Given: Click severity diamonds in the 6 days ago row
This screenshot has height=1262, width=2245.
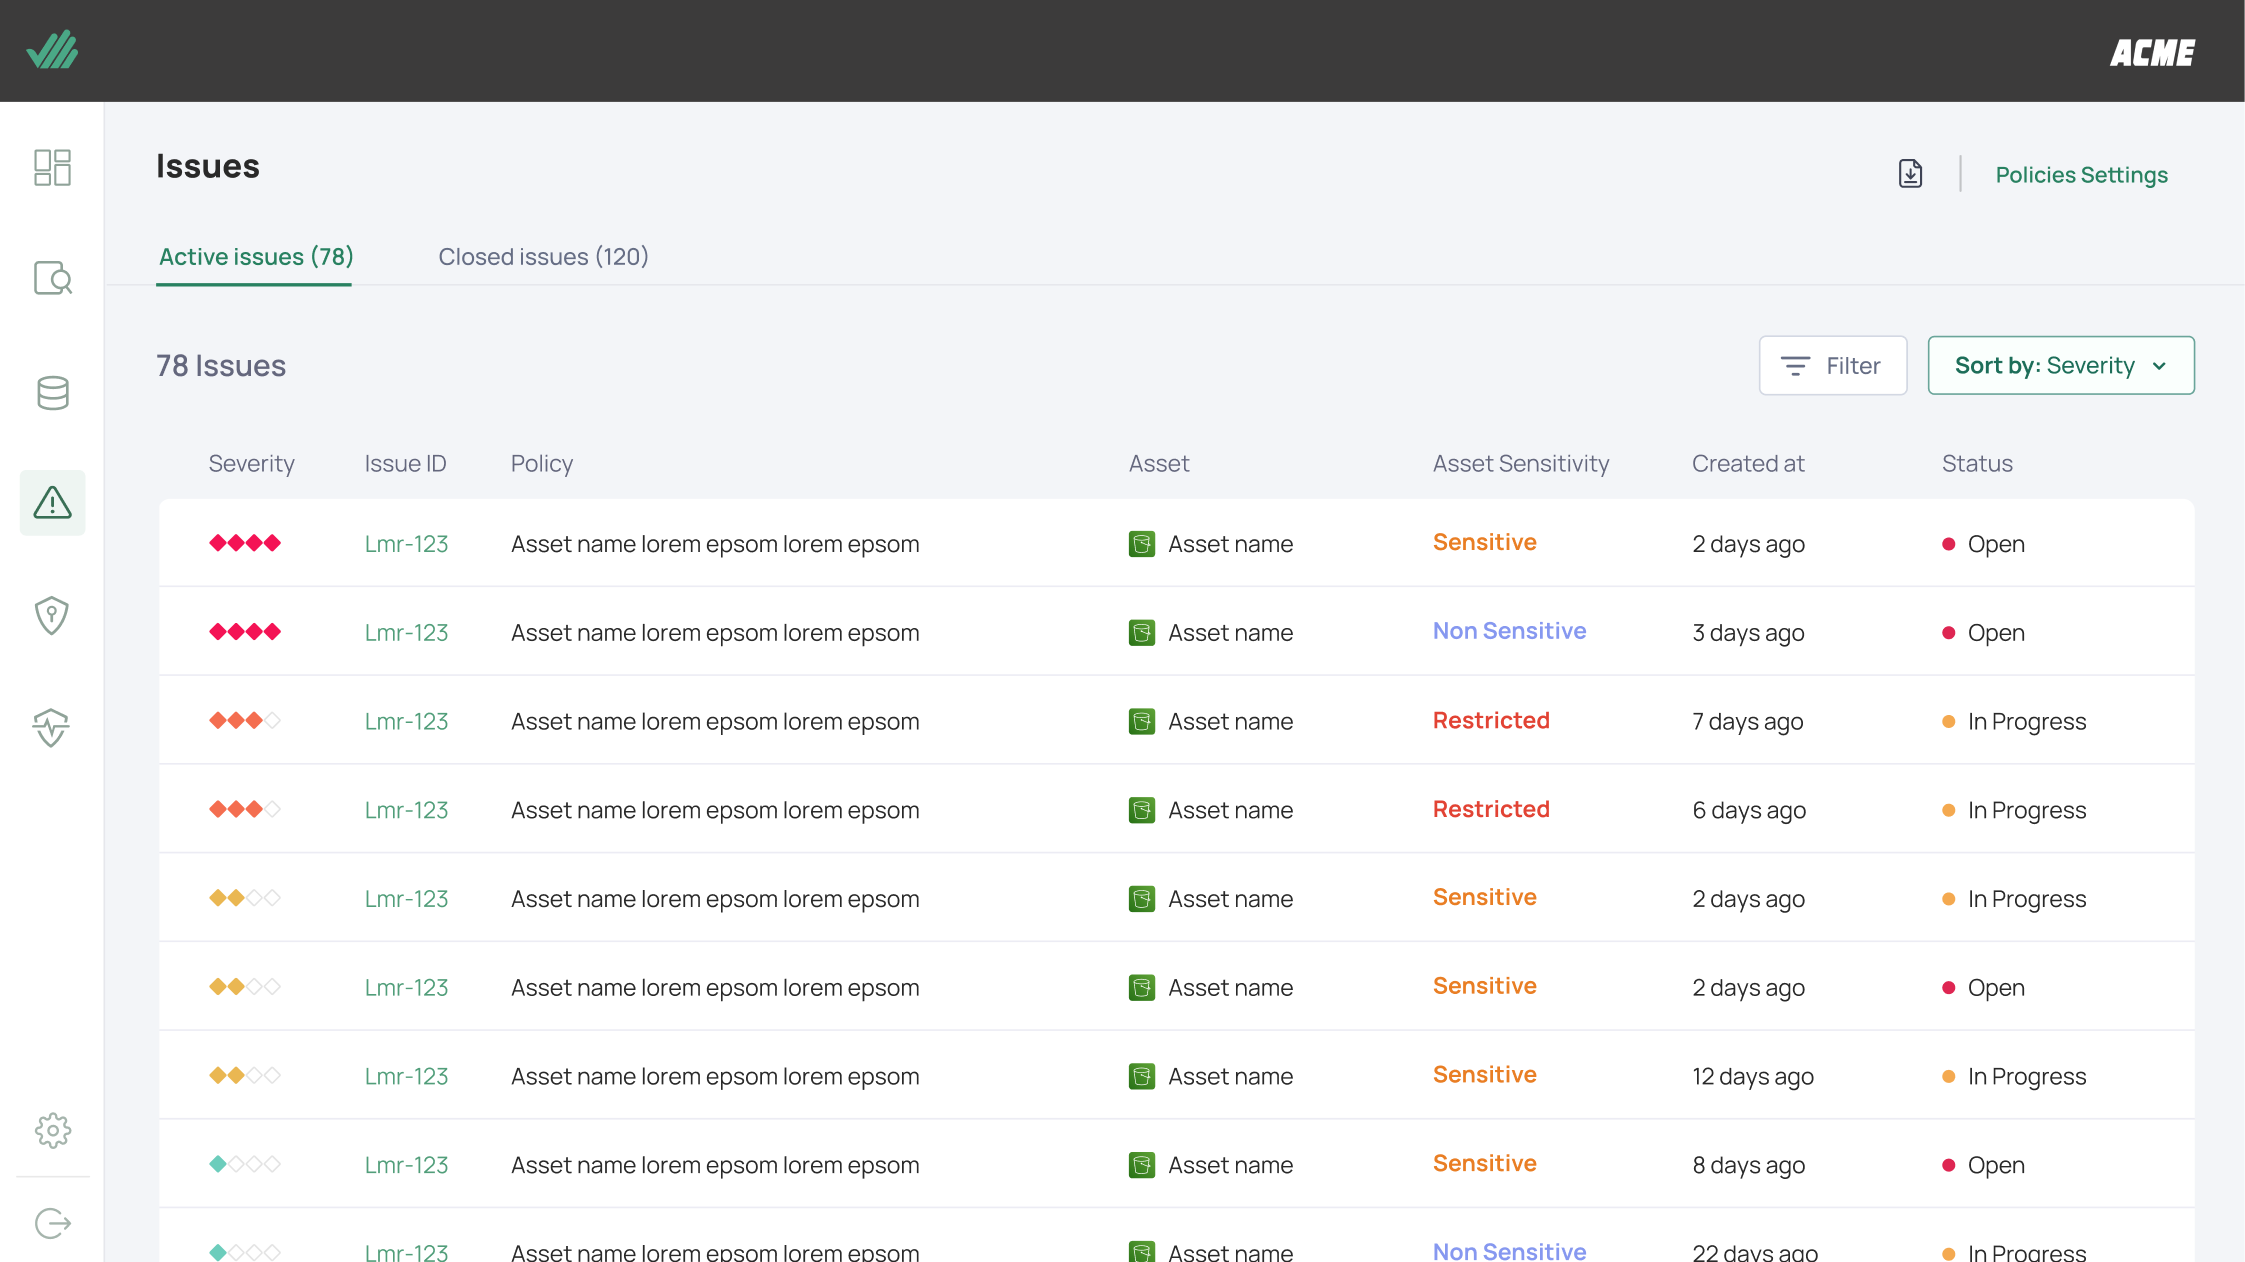Looking at the screenshot, I should click(245, 809).
